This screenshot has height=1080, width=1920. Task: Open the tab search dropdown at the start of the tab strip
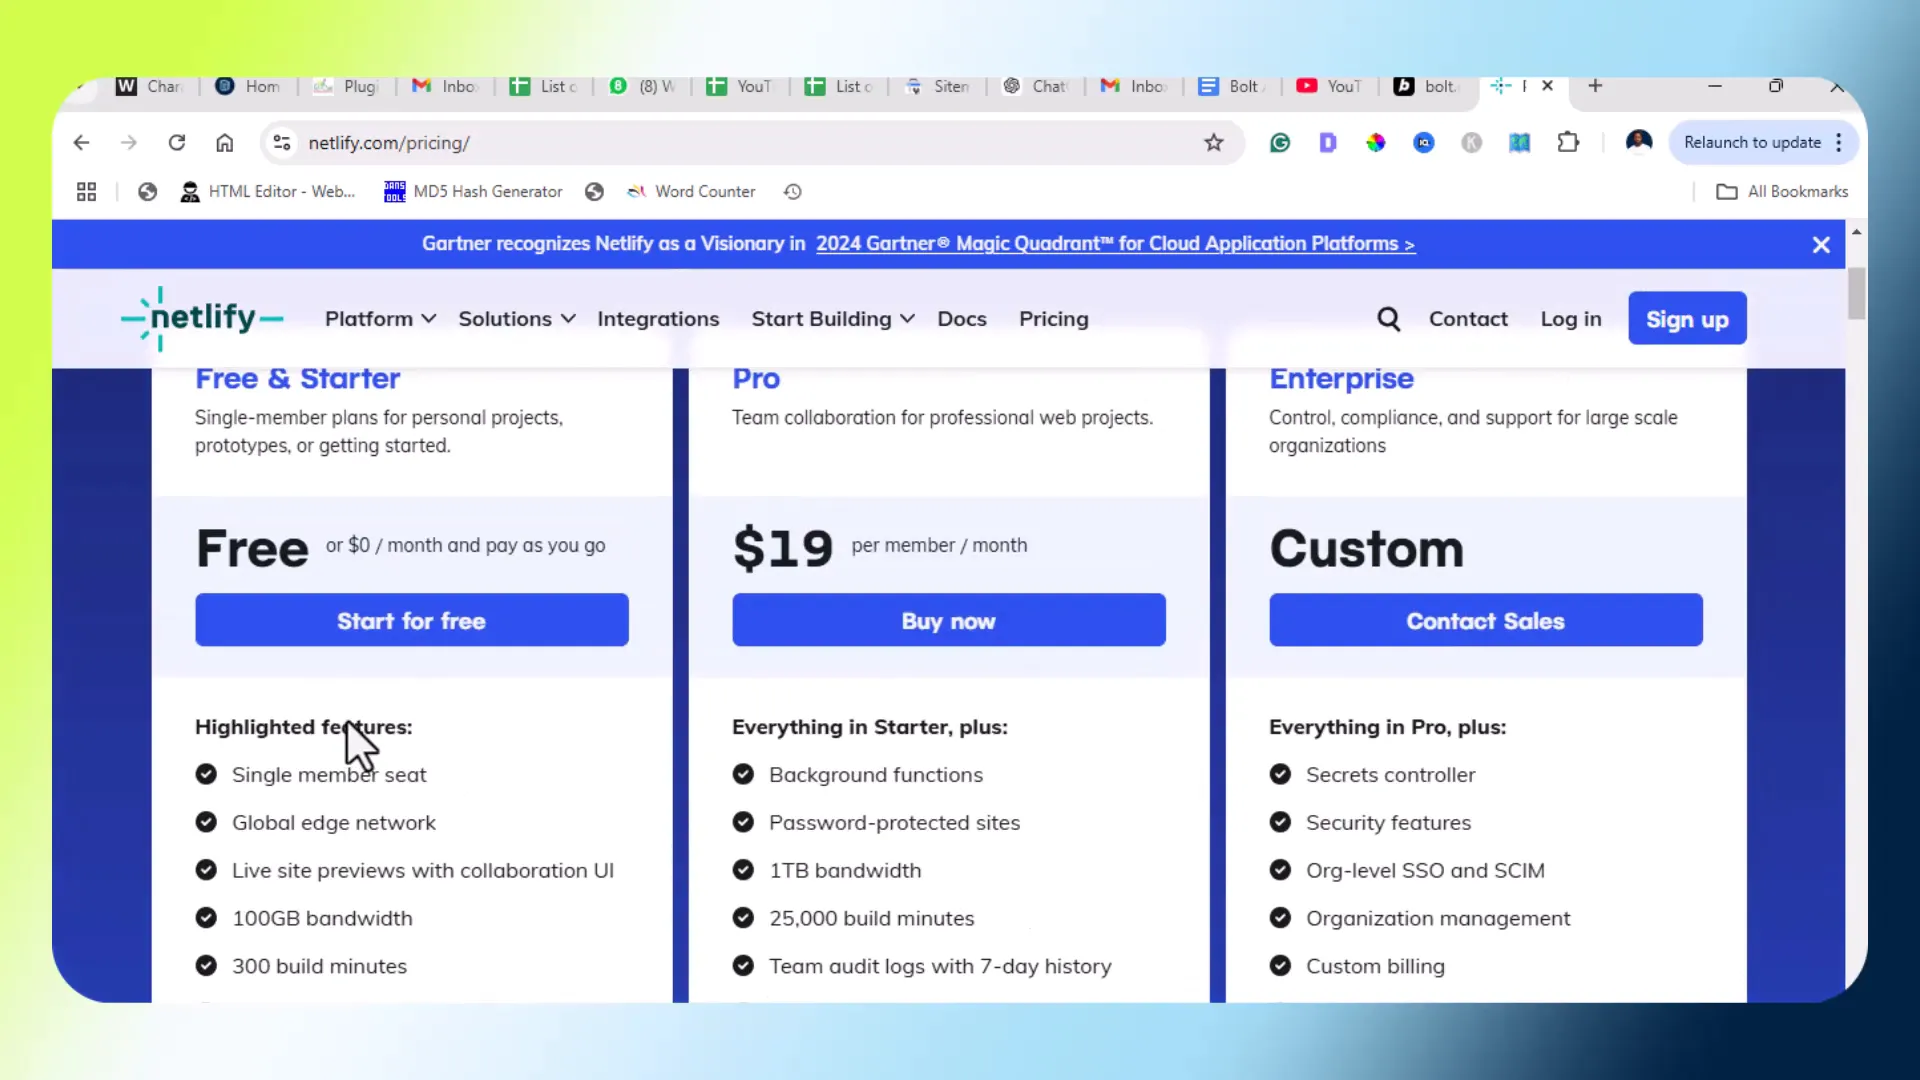coord(80,87)
